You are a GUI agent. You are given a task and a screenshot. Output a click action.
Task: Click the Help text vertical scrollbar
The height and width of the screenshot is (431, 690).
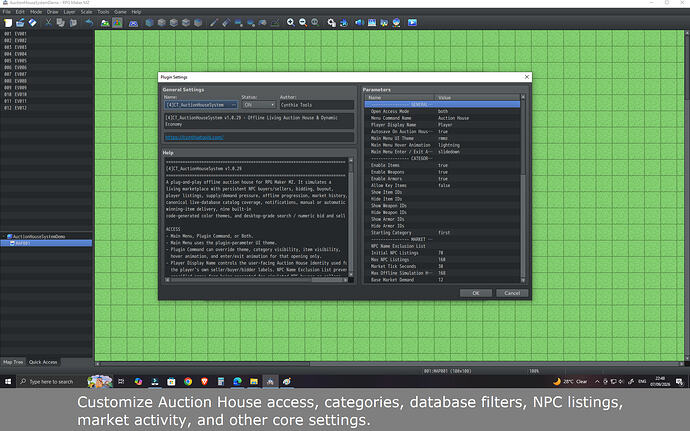coord(351,215)
